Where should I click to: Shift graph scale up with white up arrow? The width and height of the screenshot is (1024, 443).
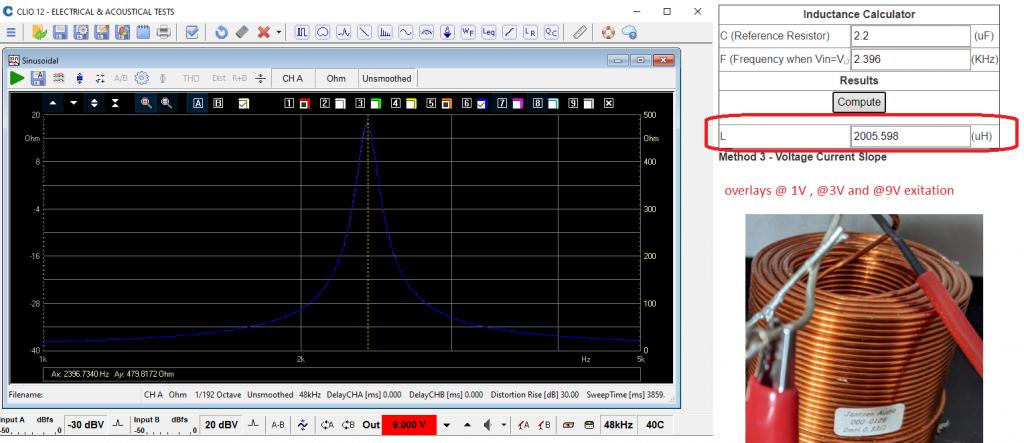click(x=53, y=103)
